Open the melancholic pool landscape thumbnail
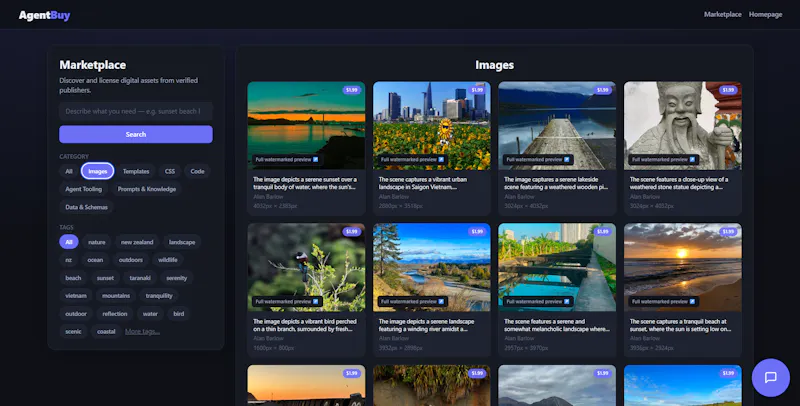This screenshot has width=800, height=406. [557, 267]
